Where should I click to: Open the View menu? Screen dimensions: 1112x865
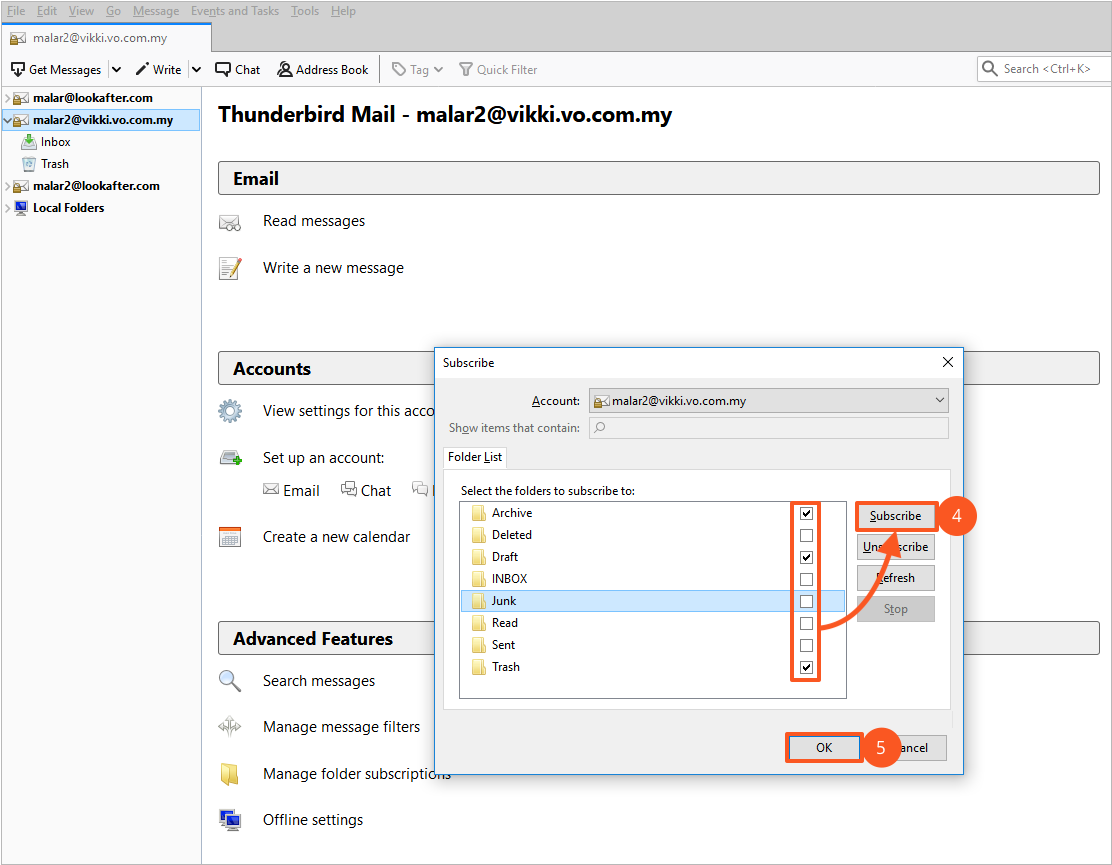(x=82, y=11)
